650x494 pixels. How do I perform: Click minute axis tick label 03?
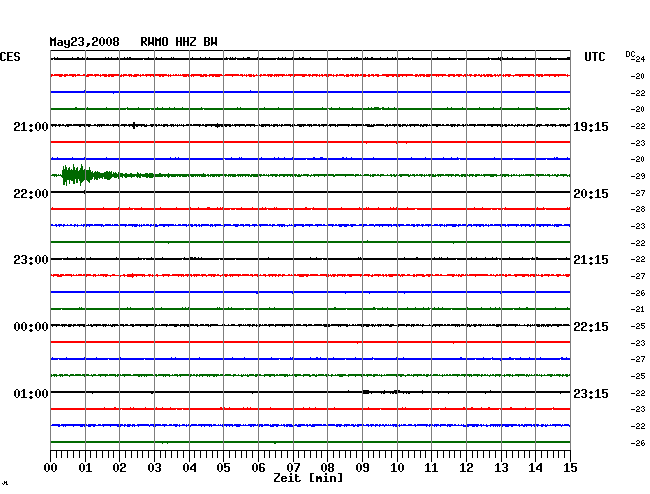pyautogui.click(x=154, y=468)
